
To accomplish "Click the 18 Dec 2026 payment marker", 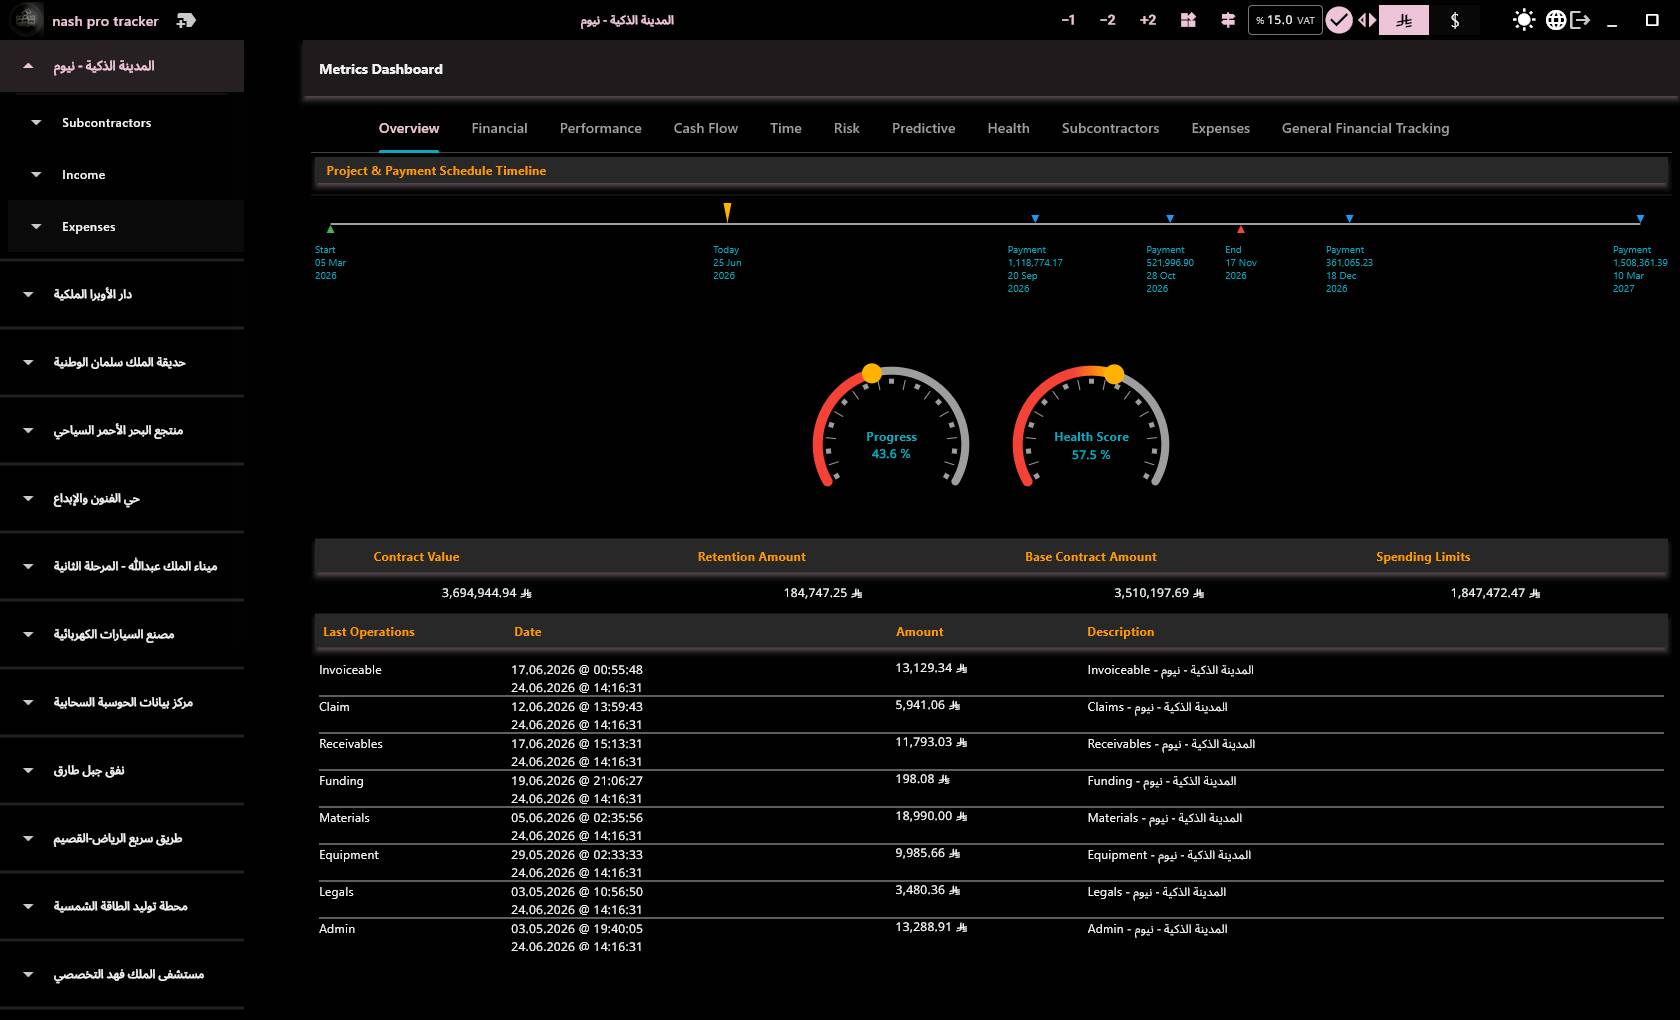I will 1350,218.
